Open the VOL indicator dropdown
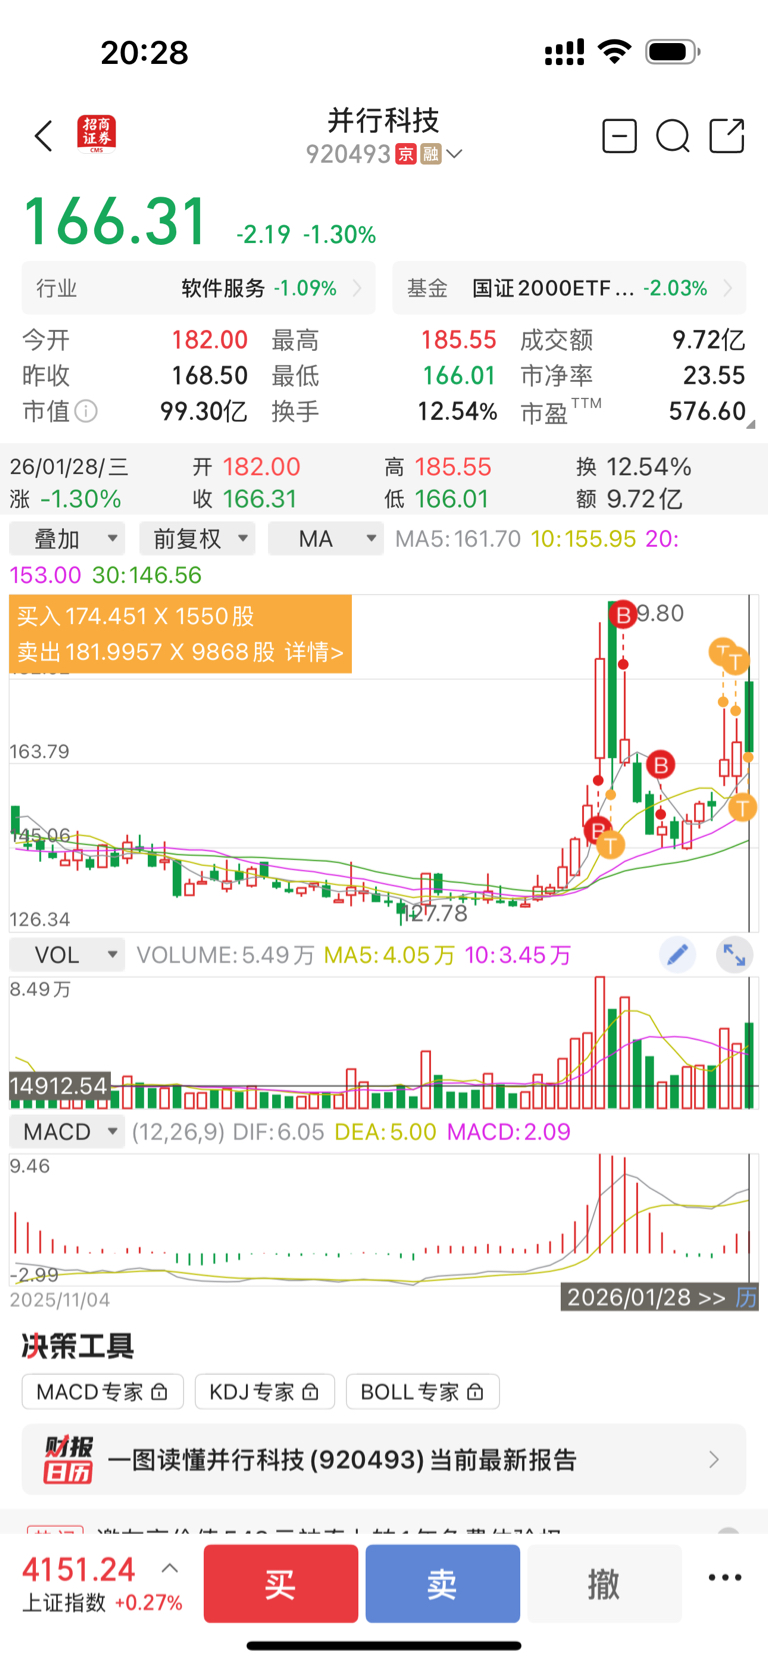This screenshot has height=1665, width=768. click(67, 955)
